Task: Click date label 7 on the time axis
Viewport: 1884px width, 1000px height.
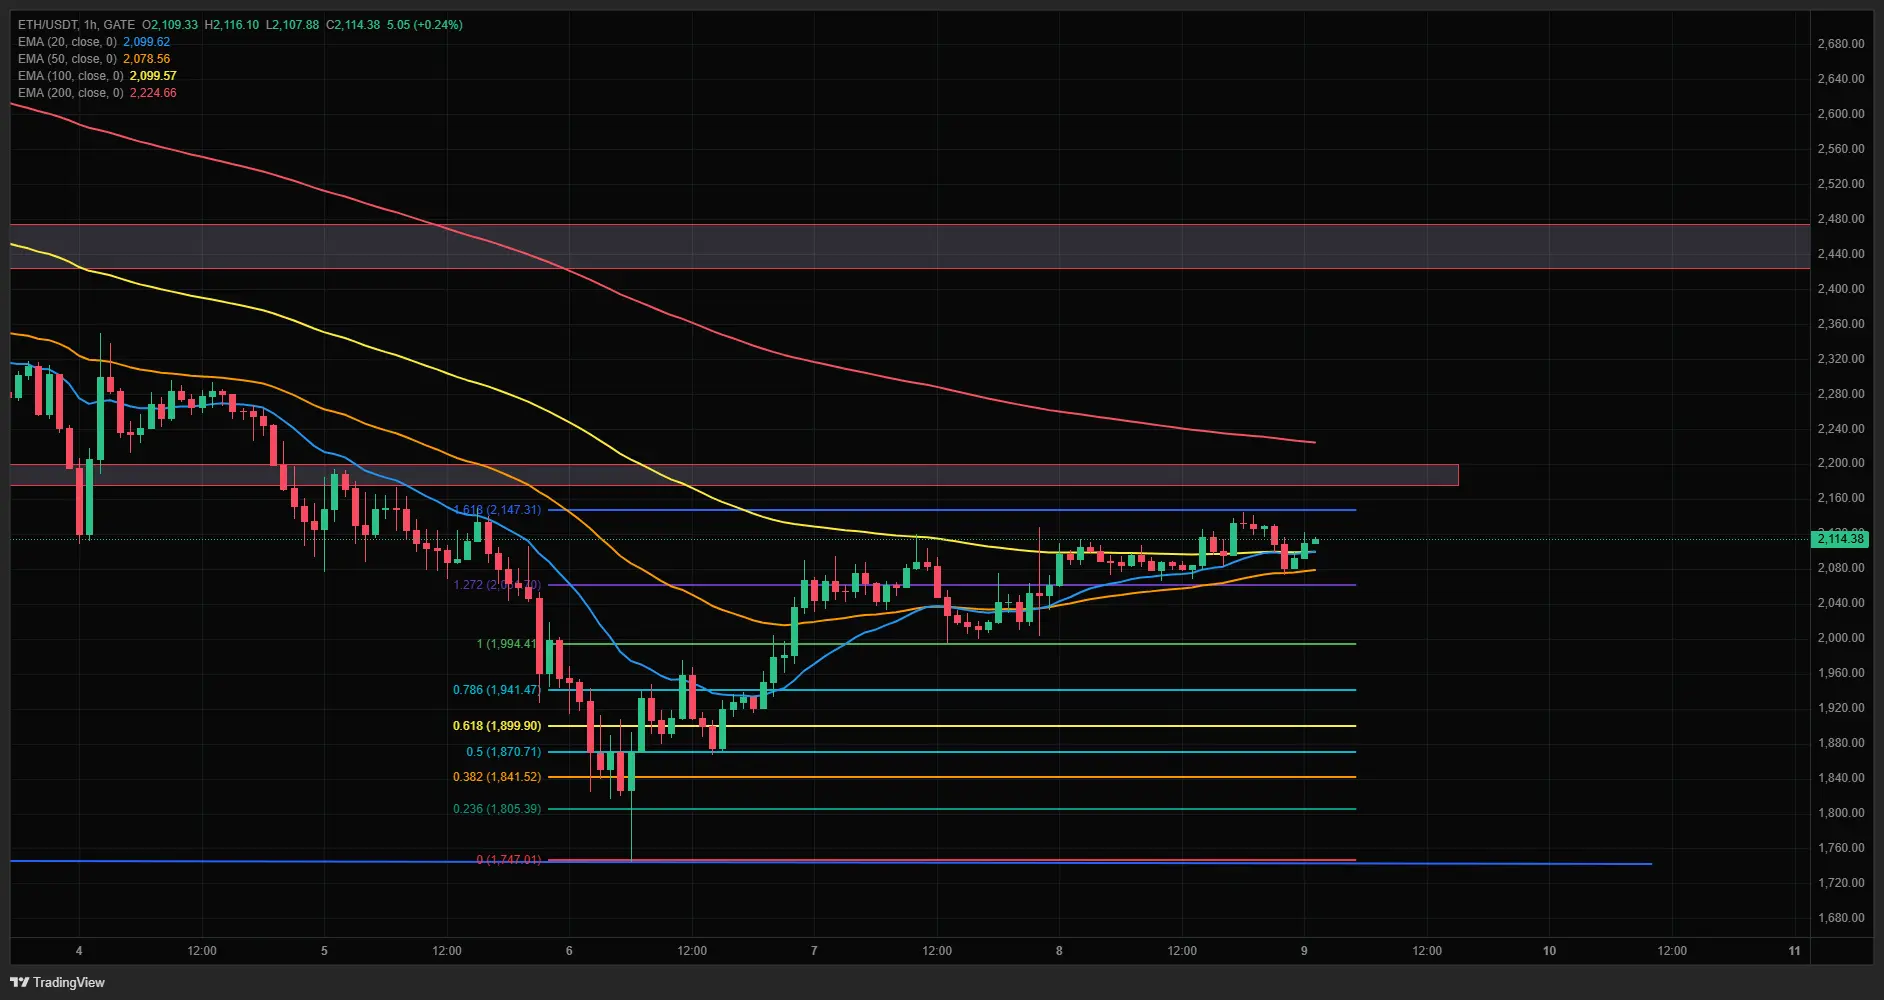Action: (x=814, y=951)
